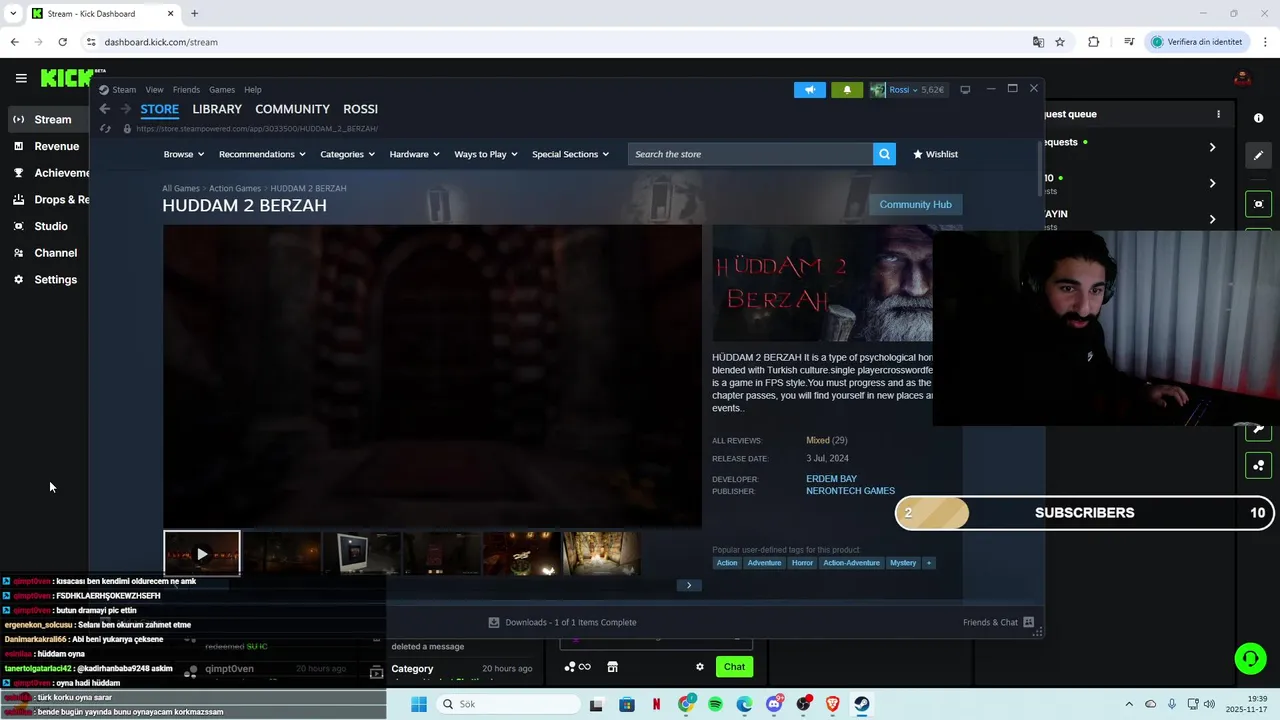Open developer ERDEM BAY link
The height and width of the screenshot is (720, 1280).
(x=831, y=479)
